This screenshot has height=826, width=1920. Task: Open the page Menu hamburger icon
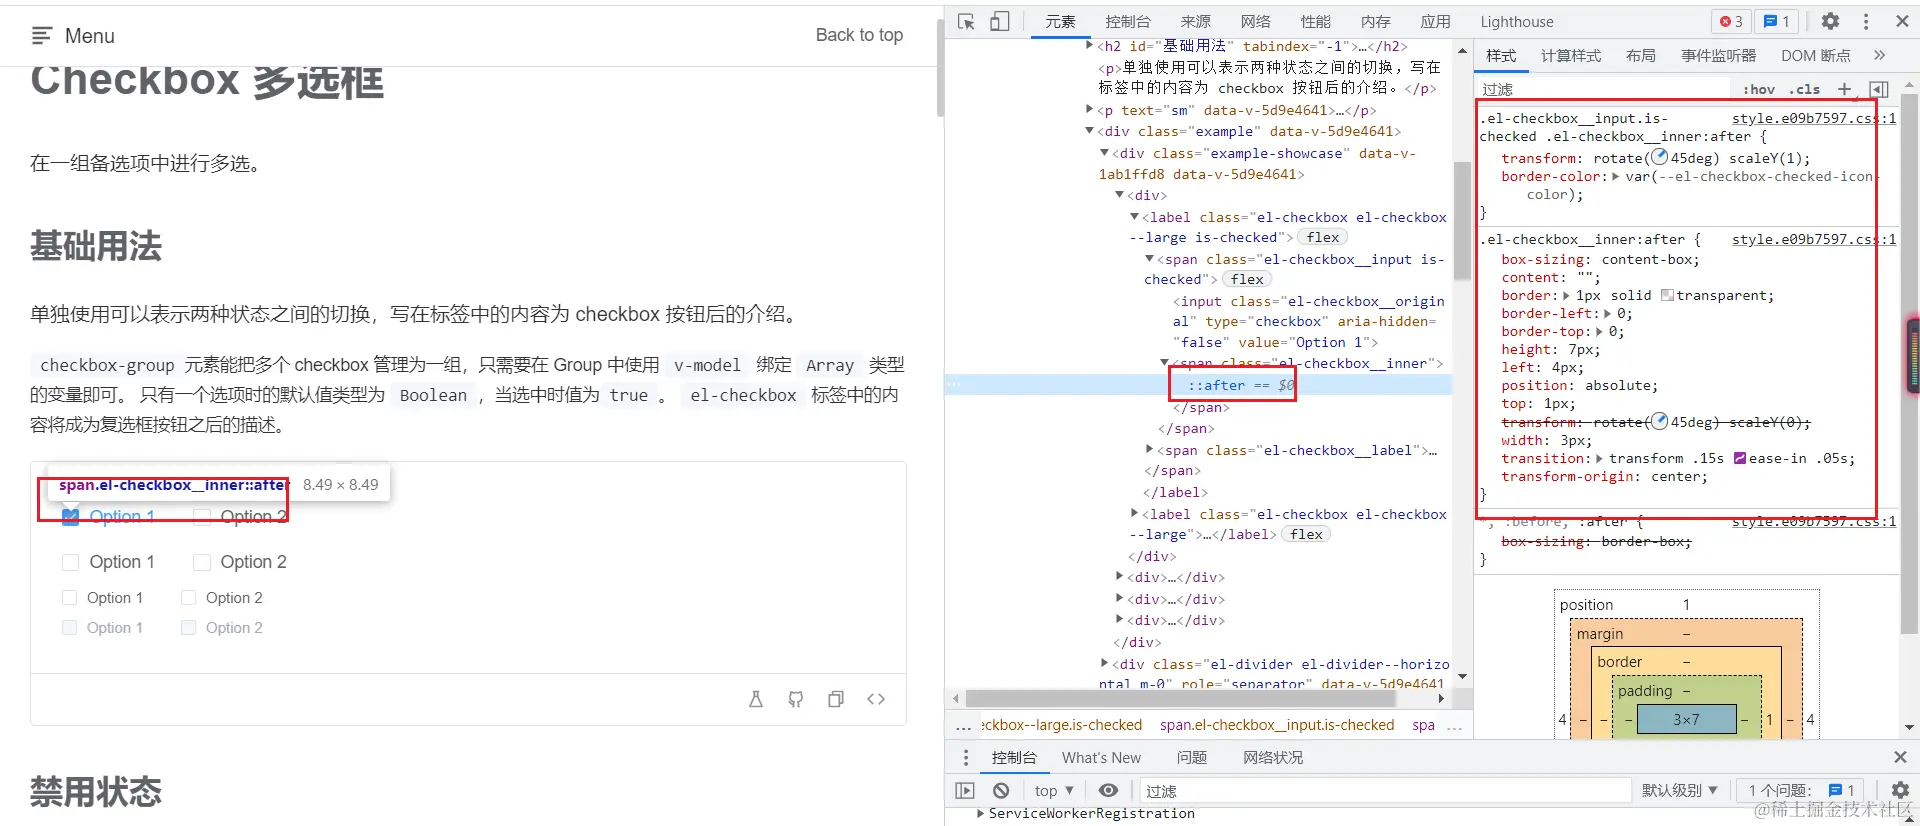[41, 36]
